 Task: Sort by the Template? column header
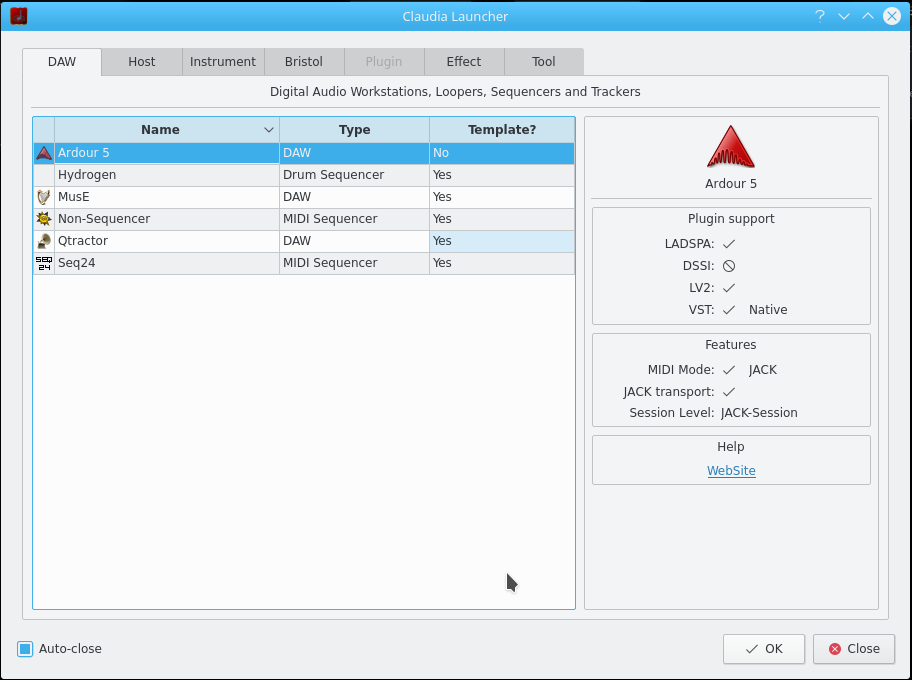click(x=502, y=130)
